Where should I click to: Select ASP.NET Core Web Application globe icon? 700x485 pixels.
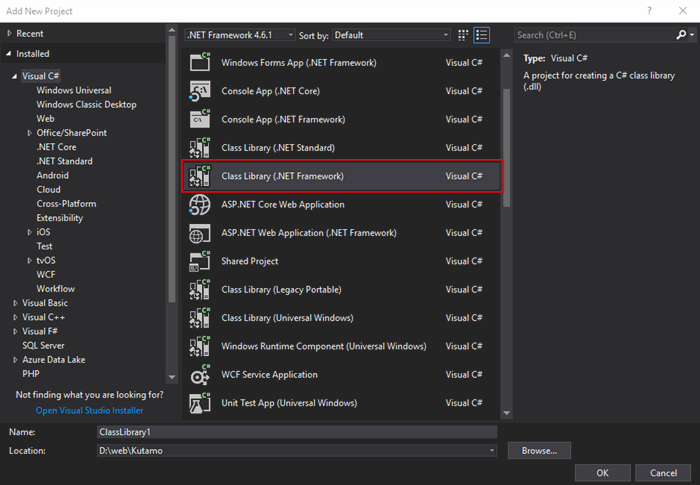point(200,205)
